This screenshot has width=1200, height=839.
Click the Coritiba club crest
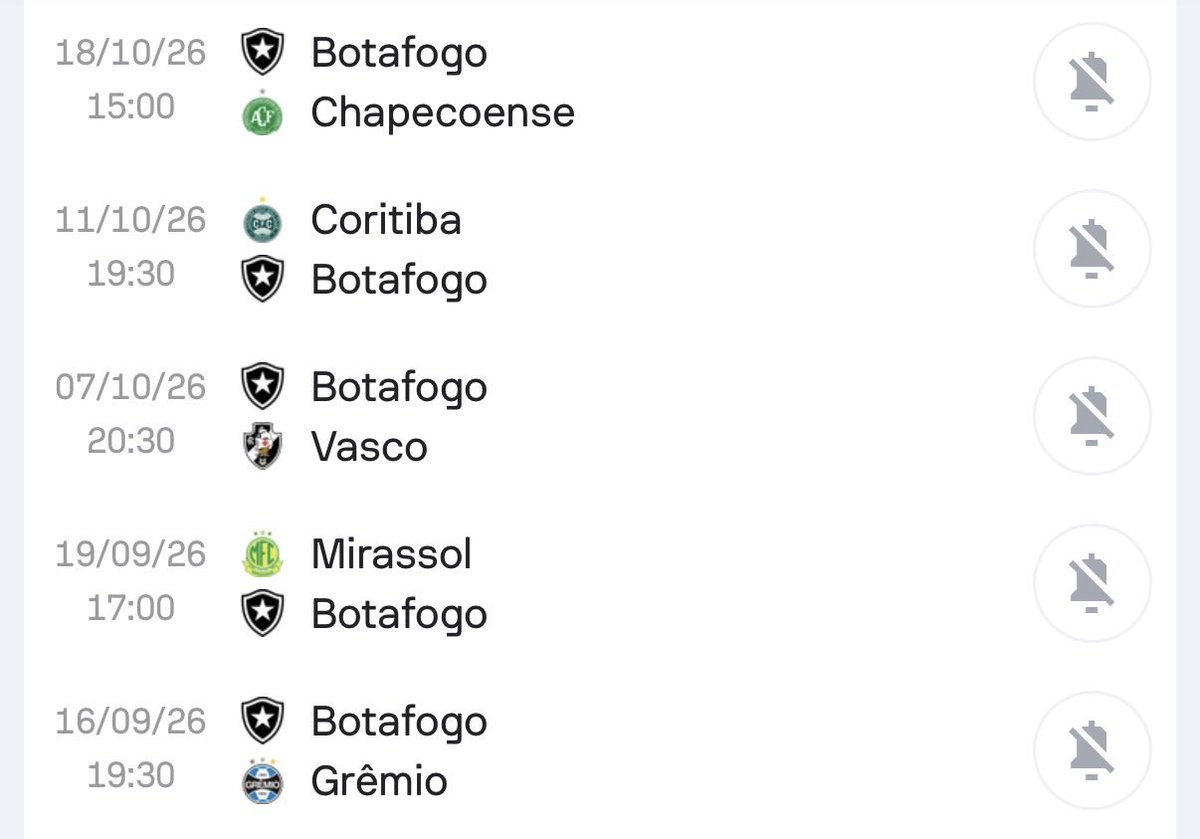coord(263,221)
